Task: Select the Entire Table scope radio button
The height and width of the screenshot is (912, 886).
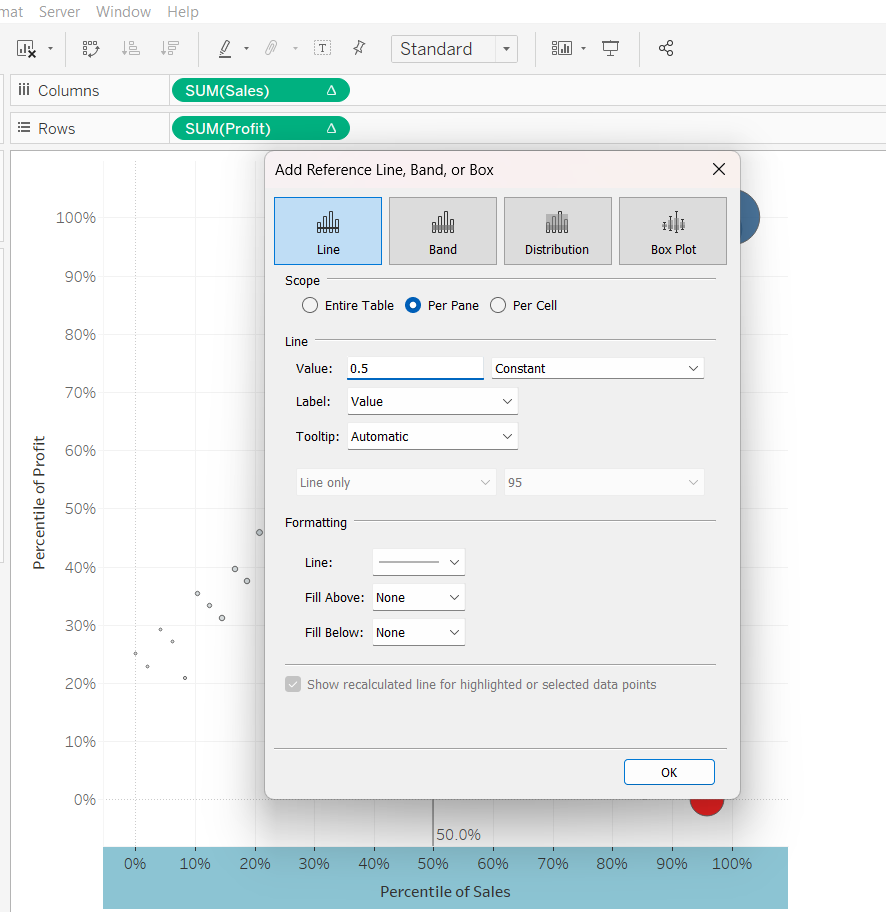Action: click(x=310, y=305)
